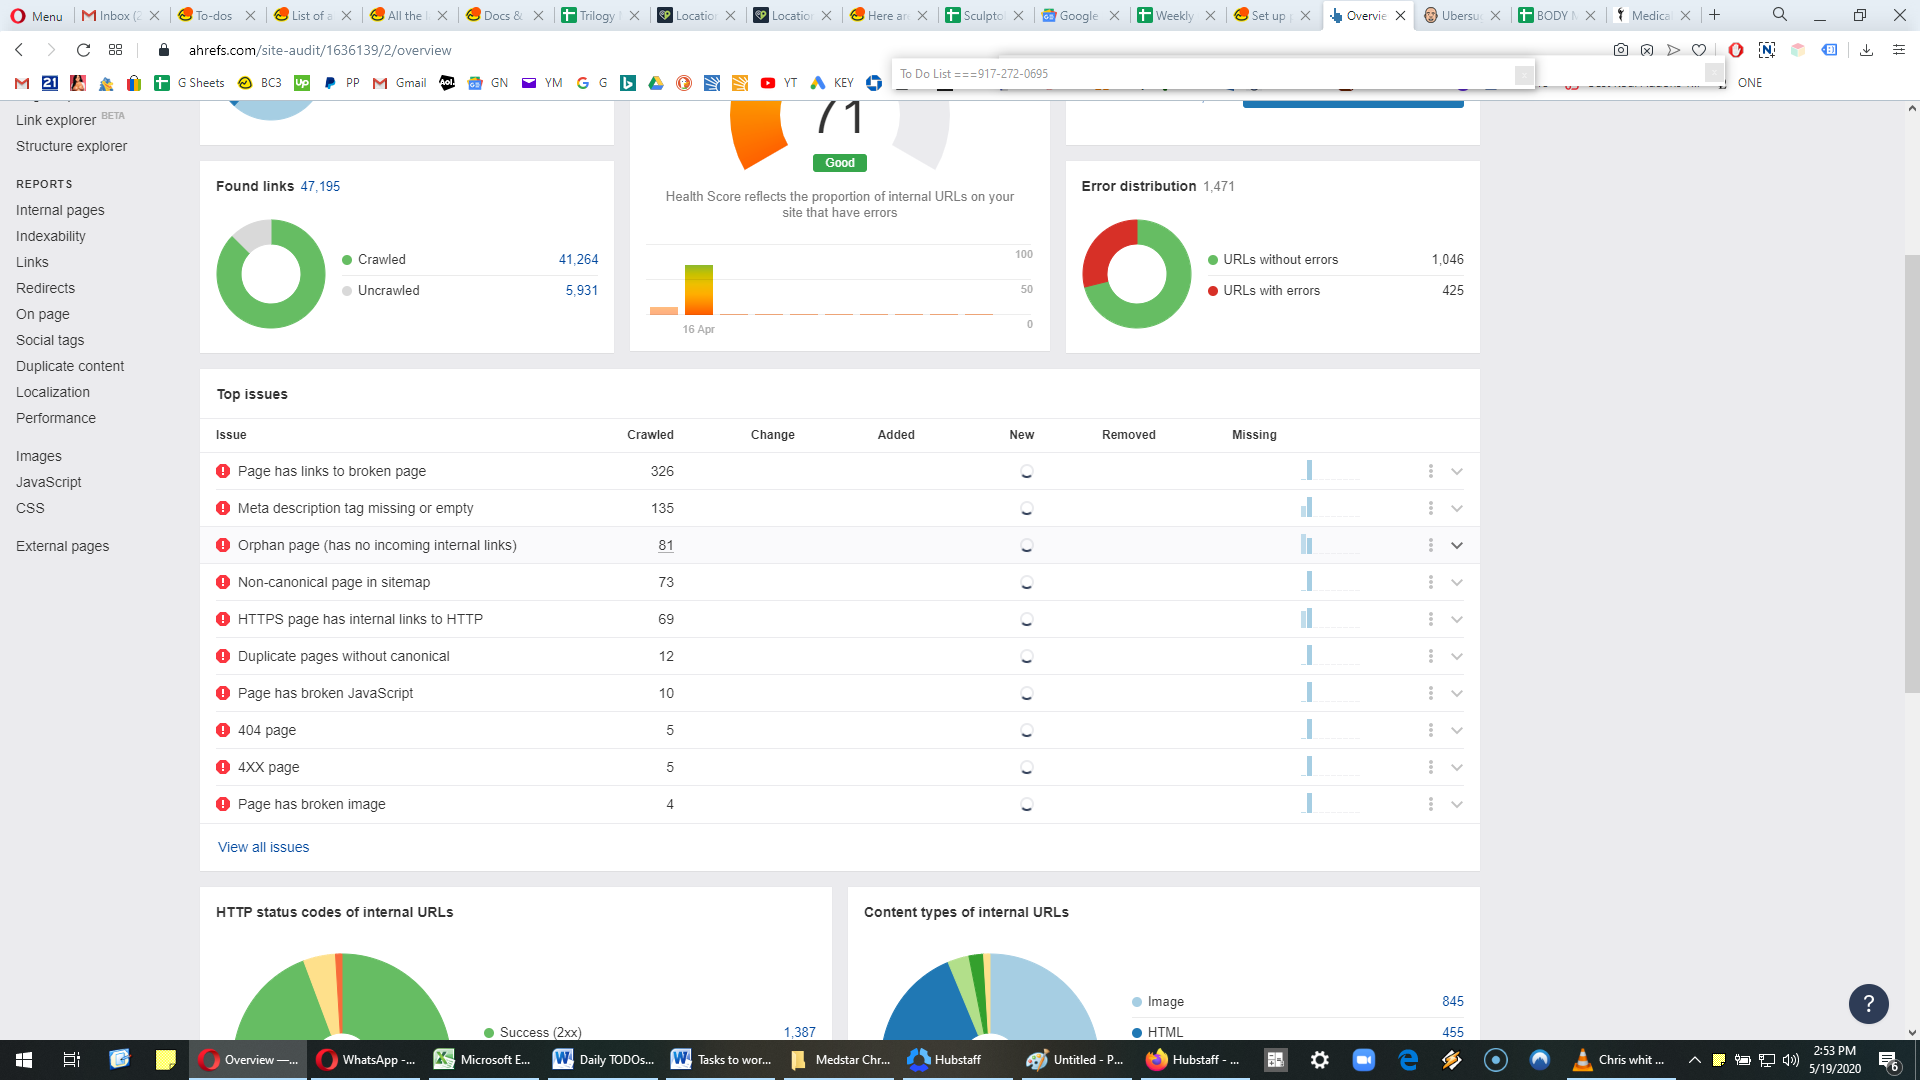Open the 81 crawled orphan pages link
1920x1080 pixels.
tap(666, 545)
